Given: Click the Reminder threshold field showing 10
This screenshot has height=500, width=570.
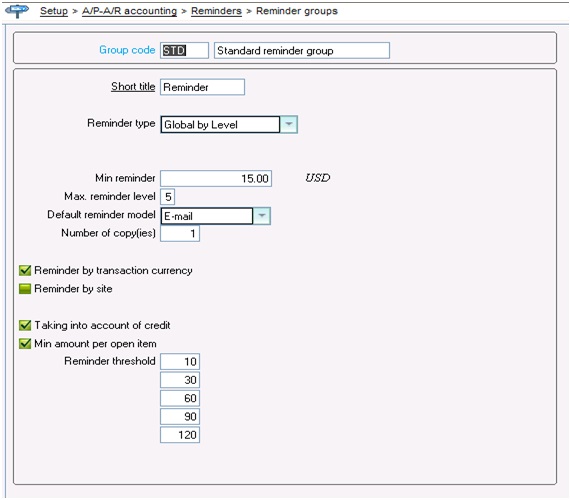Looking at the screenshot, I should 180,361.
